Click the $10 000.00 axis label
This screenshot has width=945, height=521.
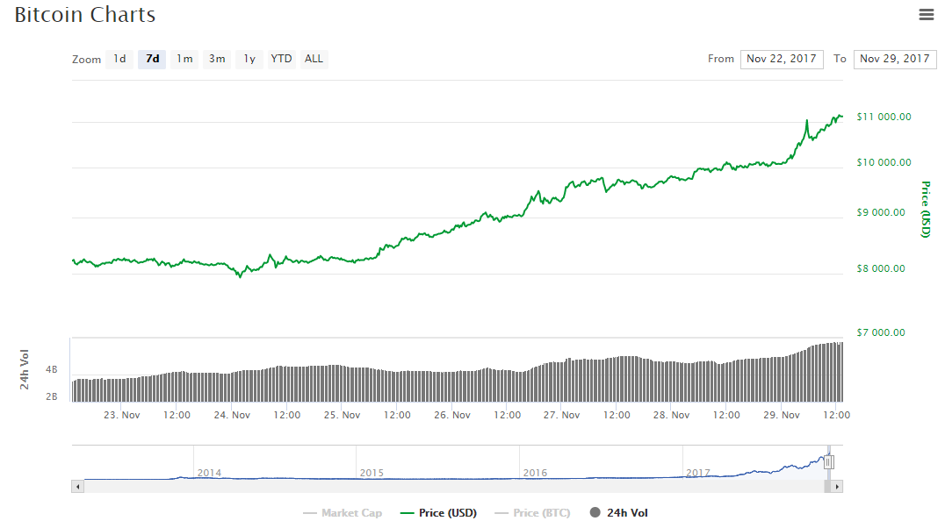(884, 163)
